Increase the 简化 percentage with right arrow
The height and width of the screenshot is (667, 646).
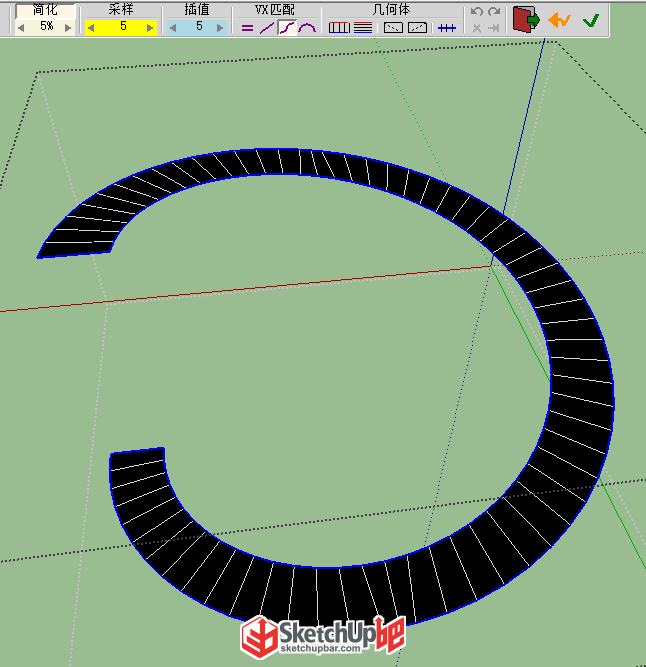[x=68, y=28]
